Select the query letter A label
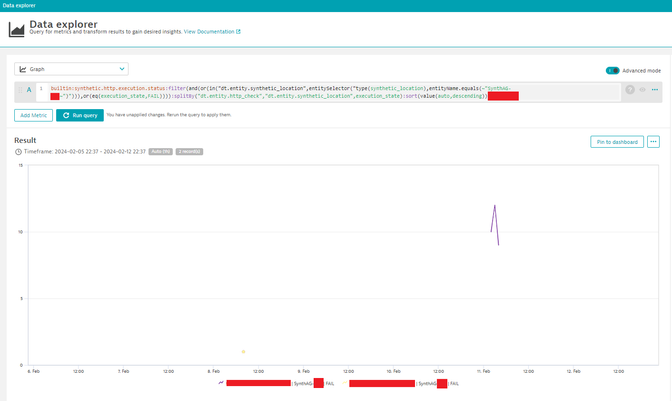The height and width of the screenshot is (401, 672). pos(27,89)
